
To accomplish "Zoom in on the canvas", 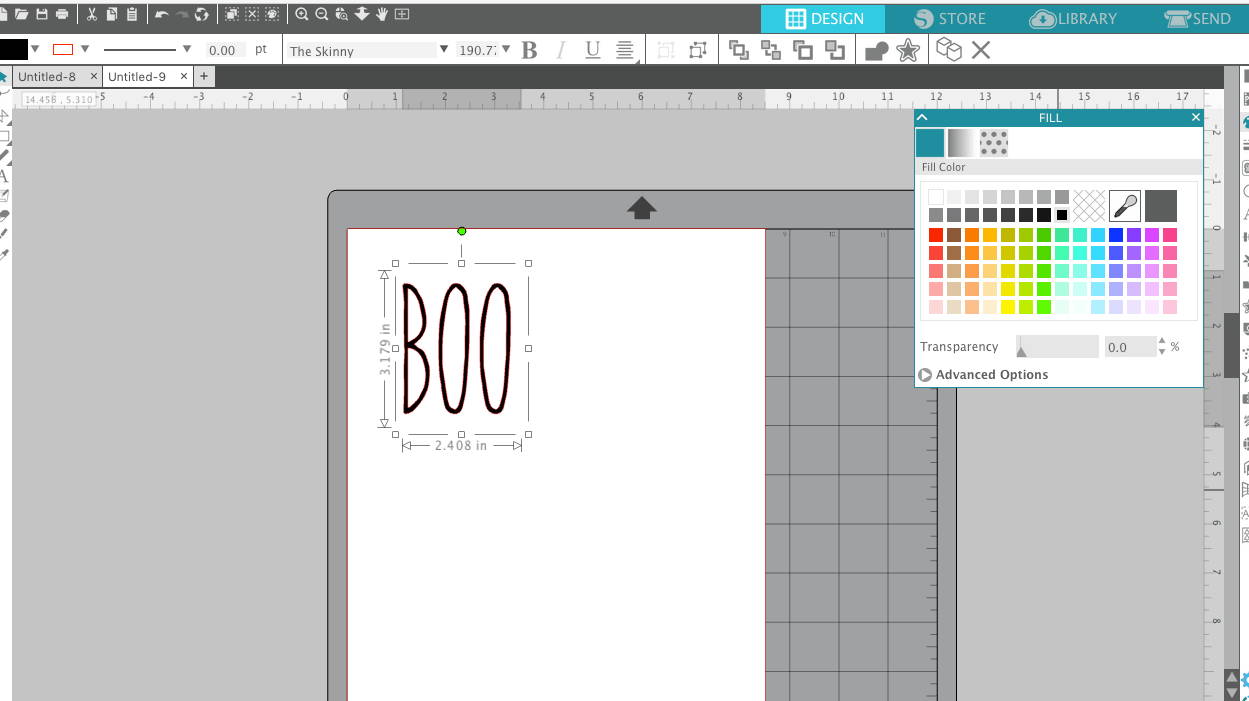I will click(301, 15).
